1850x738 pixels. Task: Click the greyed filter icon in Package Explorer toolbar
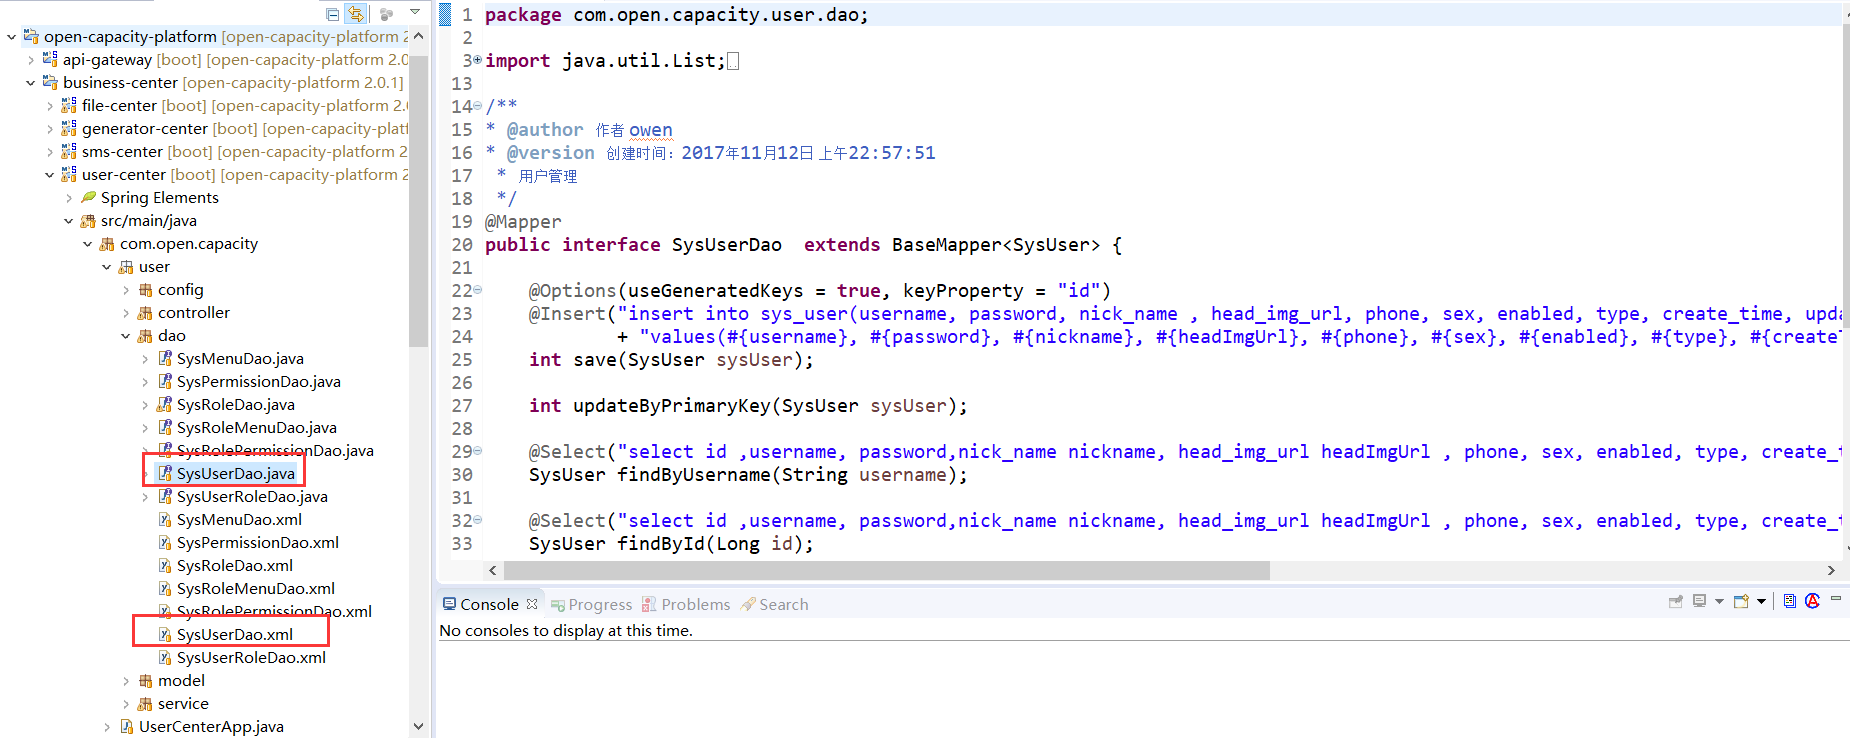[386, 14]
